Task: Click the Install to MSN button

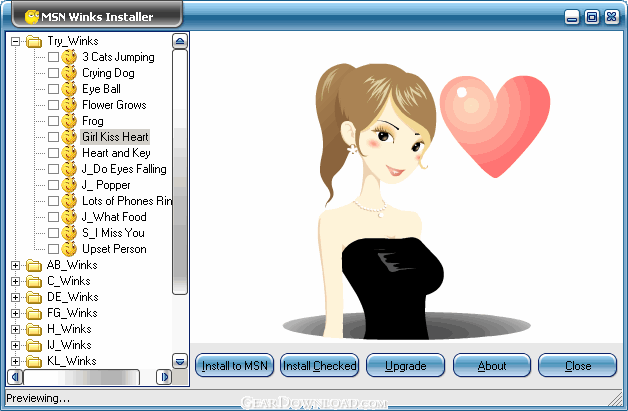Action: [234, 365]
